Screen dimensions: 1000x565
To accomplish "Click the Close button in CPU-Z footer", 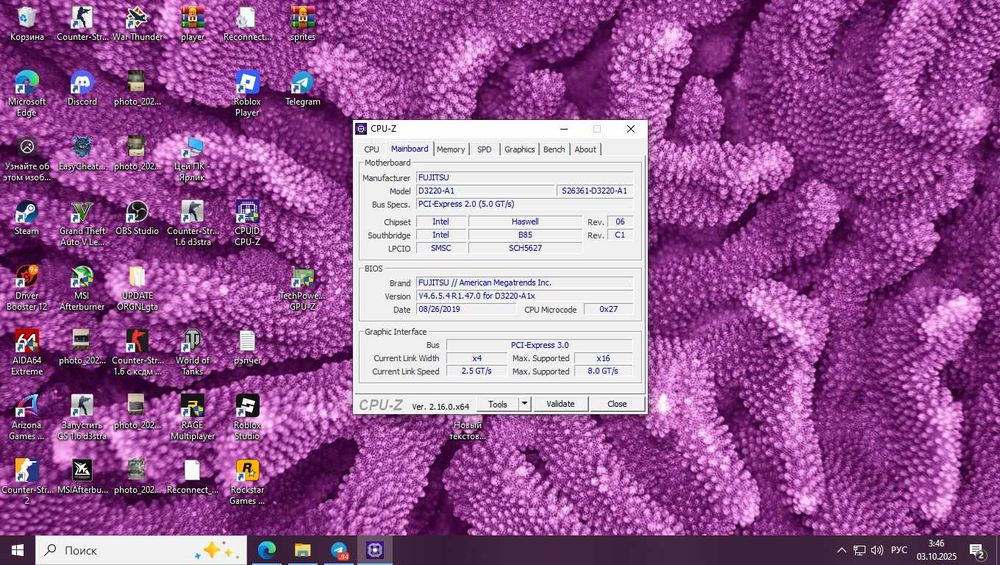I will [617, 404].
